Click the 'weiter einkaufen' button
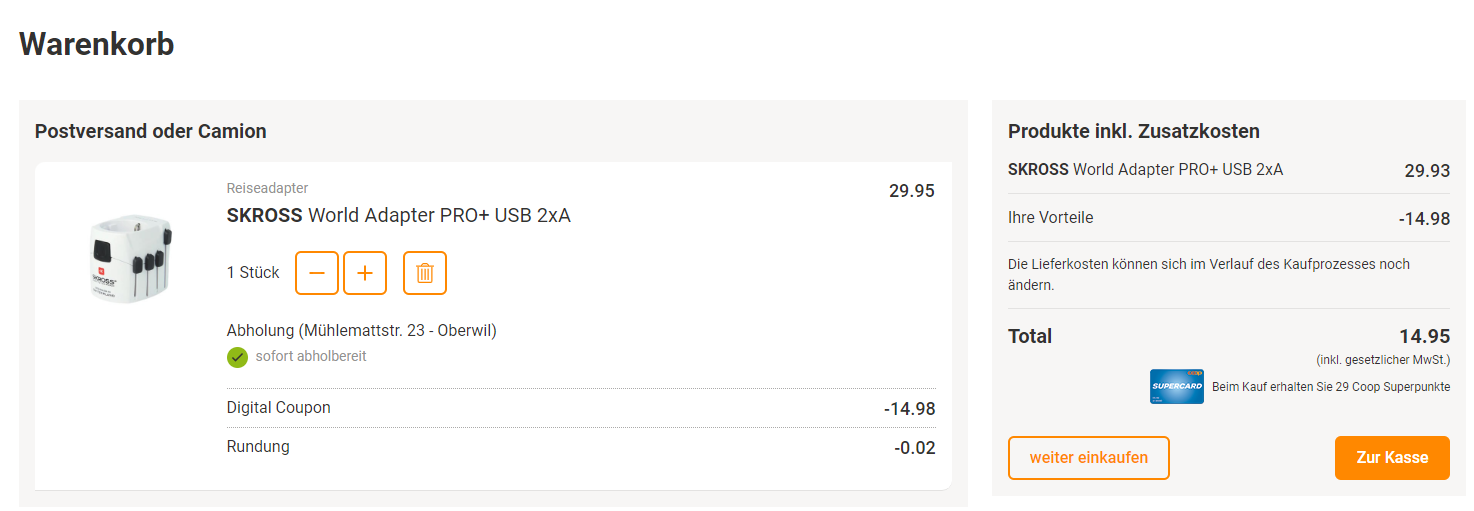The width and height of the screenshot is (1474, 511). pos(1088,458)
